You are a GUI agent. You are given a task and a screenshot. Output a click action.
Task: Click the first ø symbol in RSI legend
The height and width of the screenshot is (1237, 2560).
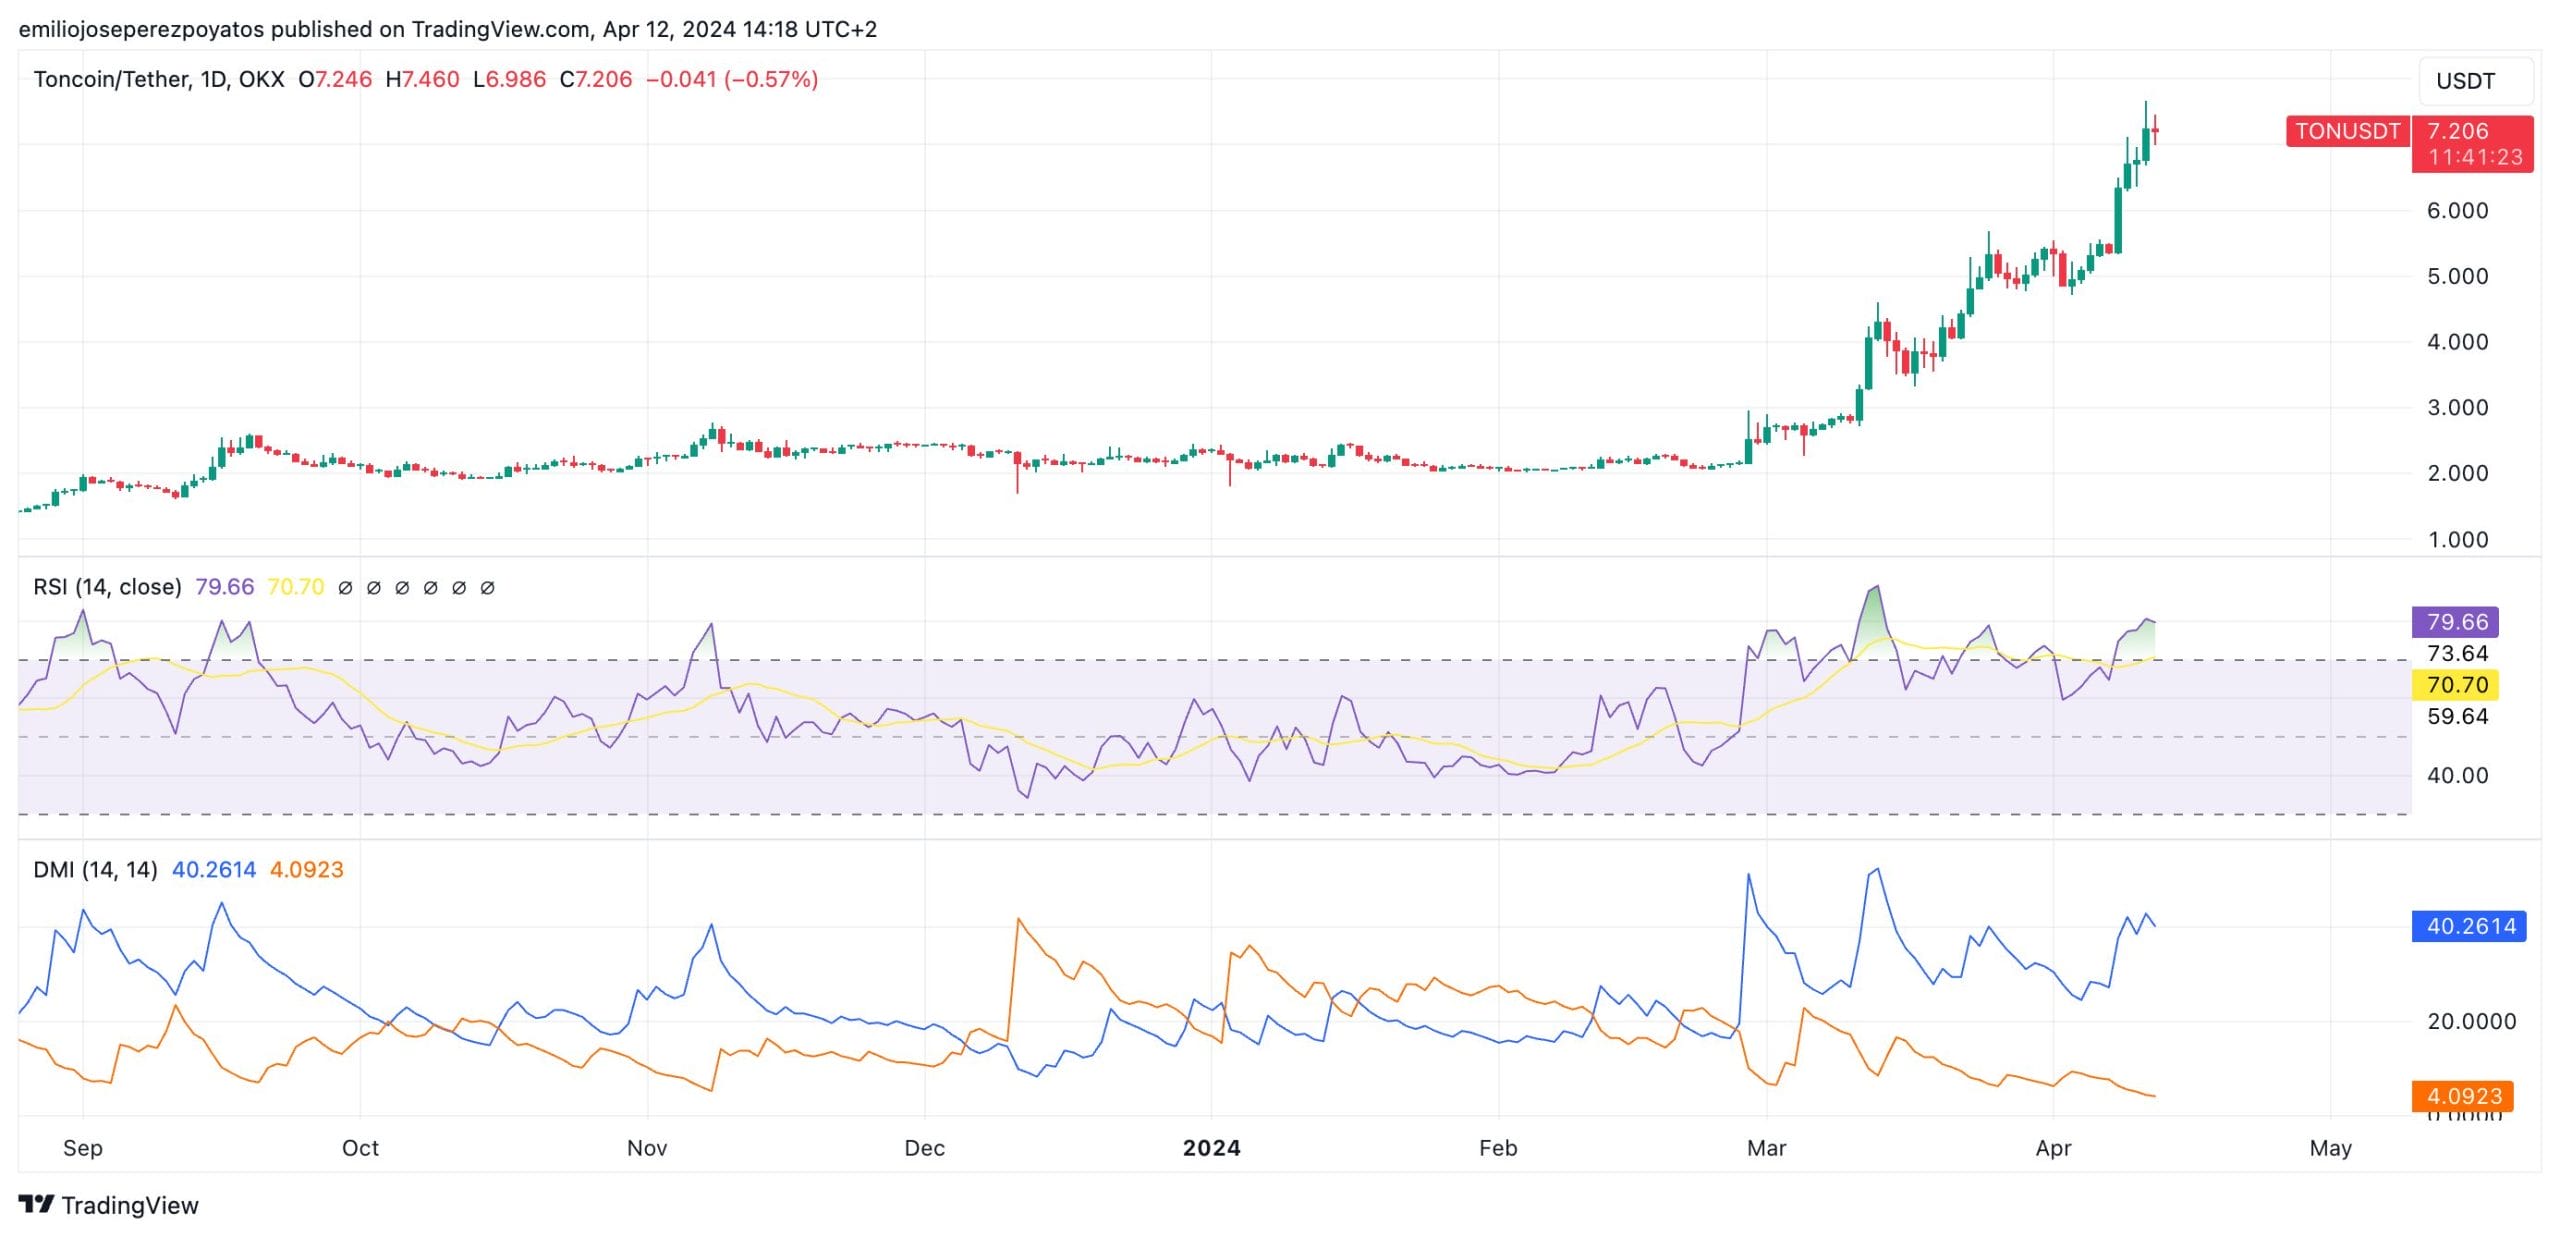coord(345,588)
